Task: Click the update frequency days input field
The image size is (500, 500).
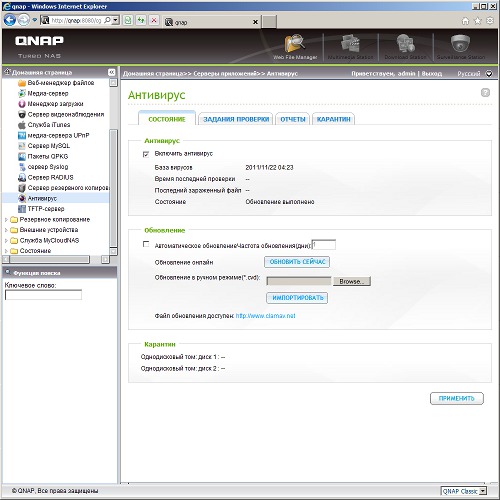Action: pyautogui.click(x=324, y=245)
